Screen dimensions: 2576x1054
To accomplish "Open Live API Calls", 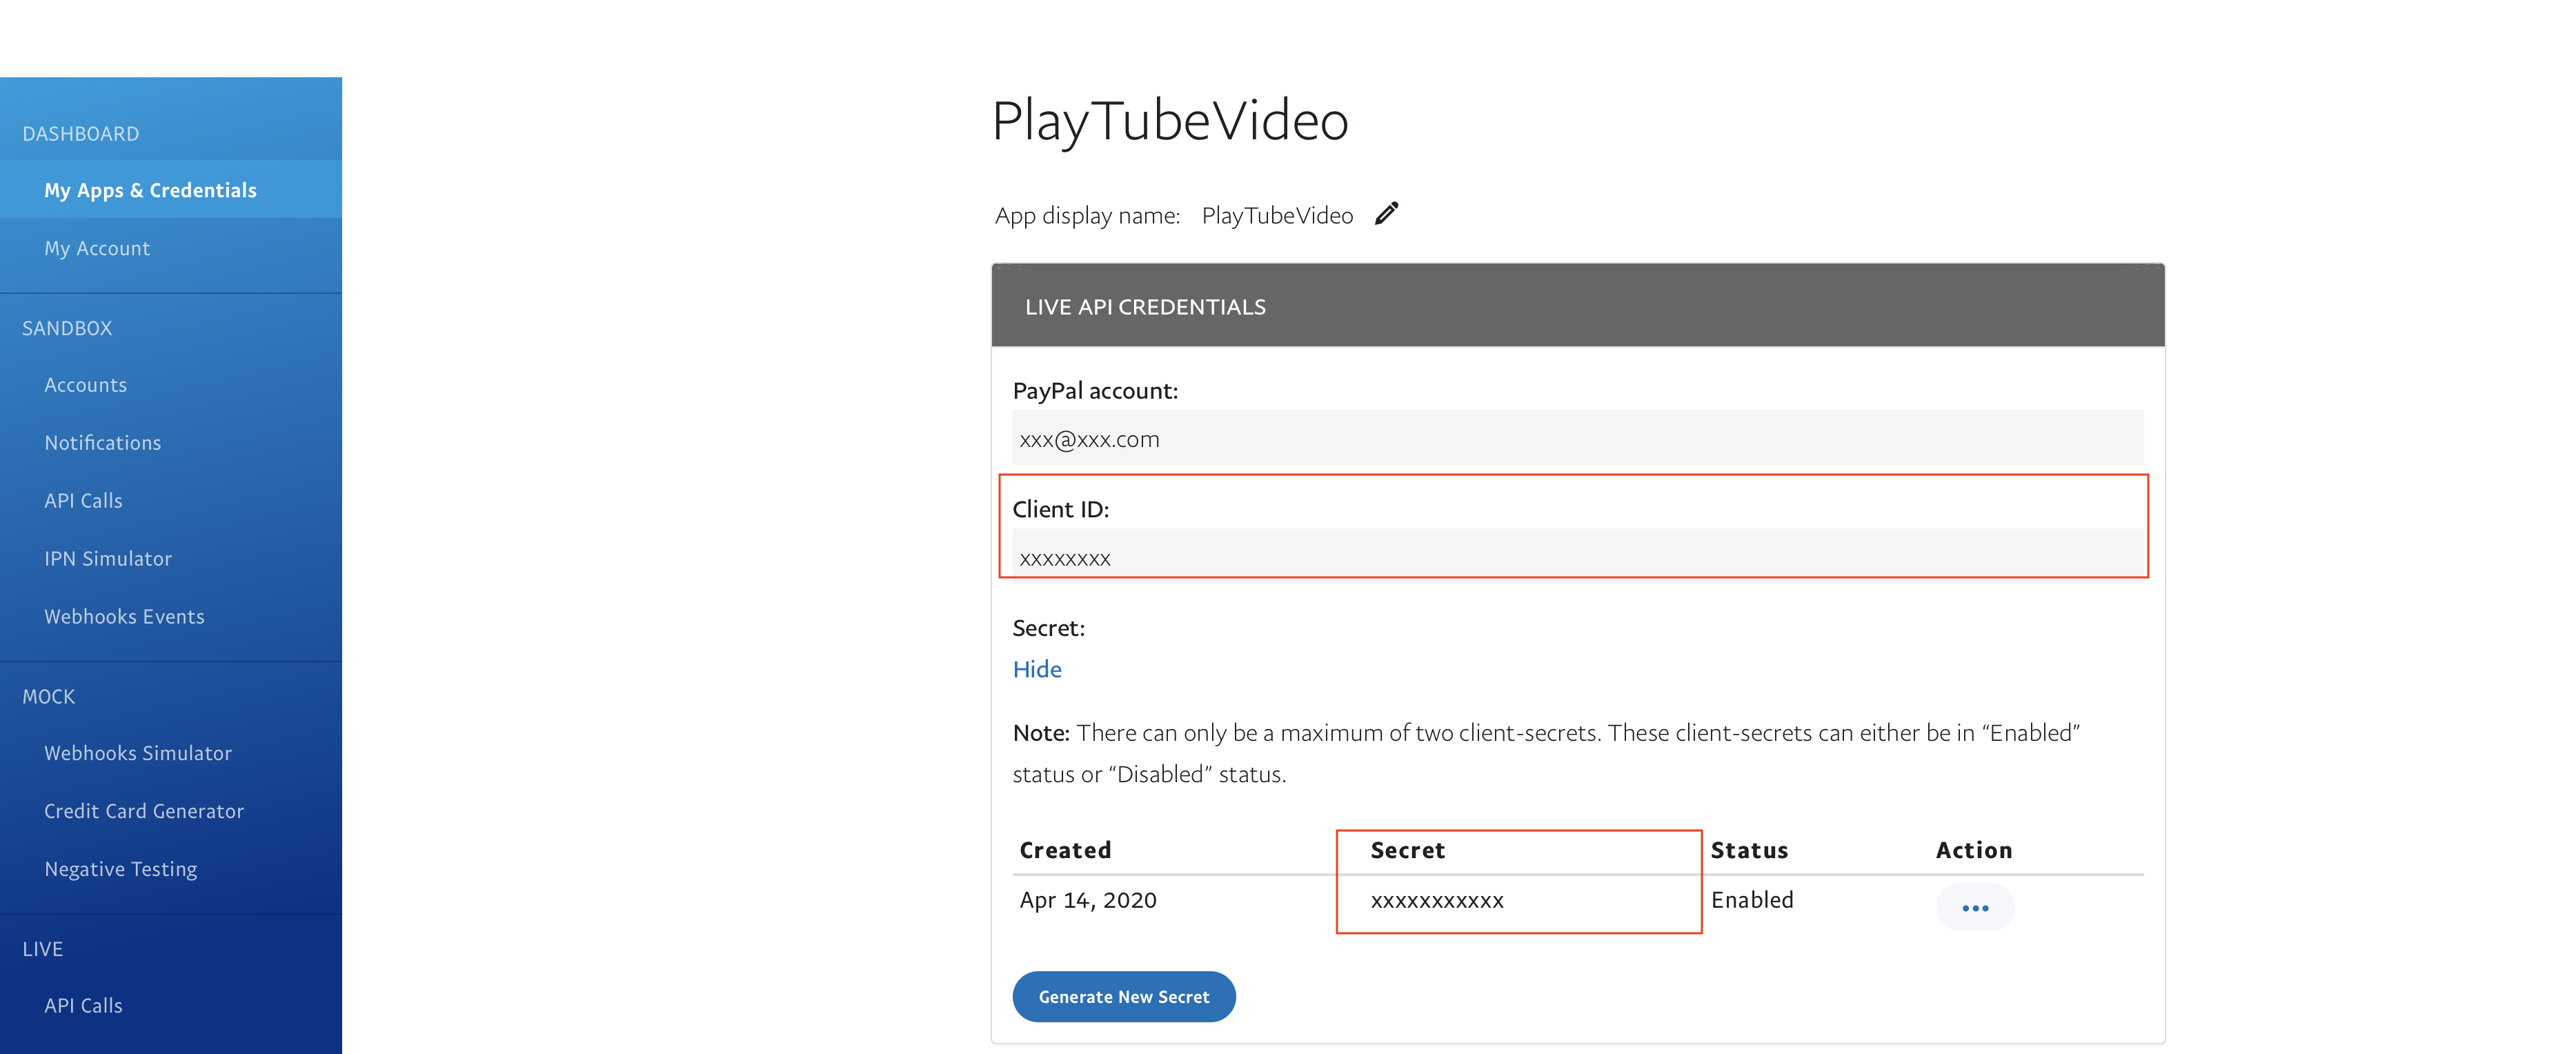I will [x=83, y=1006].
